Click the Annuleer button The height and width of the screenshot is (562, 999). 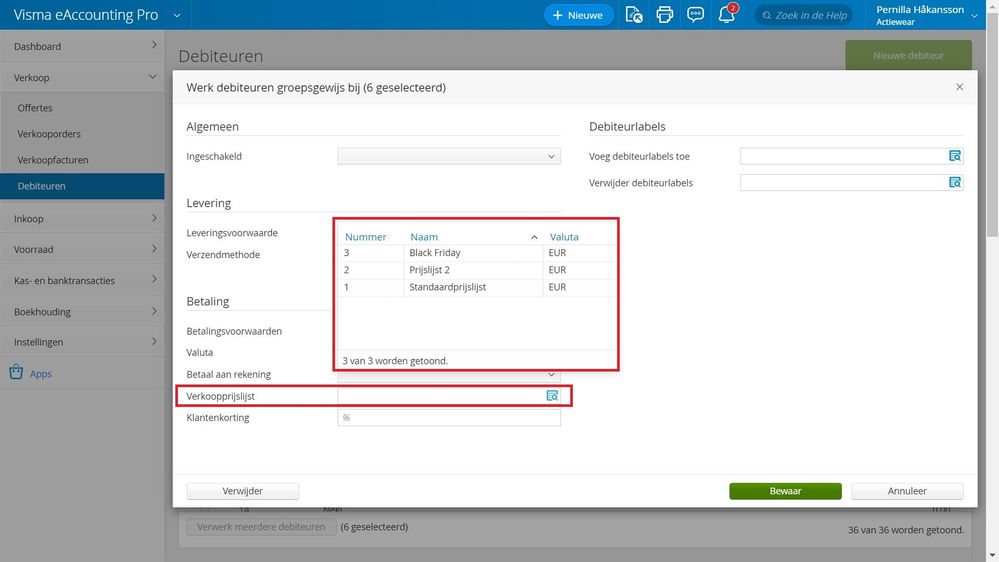(907, 491)
